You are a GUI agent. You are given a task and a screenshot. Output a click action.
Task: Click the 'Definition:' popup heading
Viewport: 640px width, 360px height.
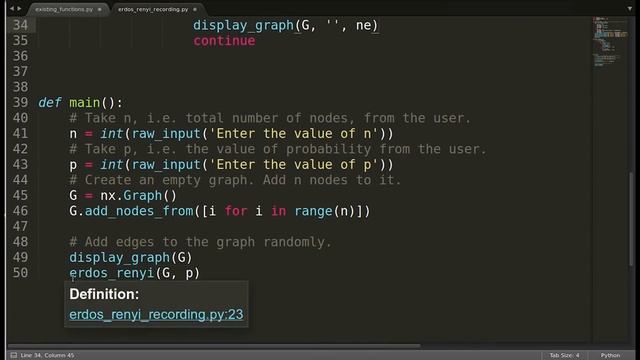[104, 294]
